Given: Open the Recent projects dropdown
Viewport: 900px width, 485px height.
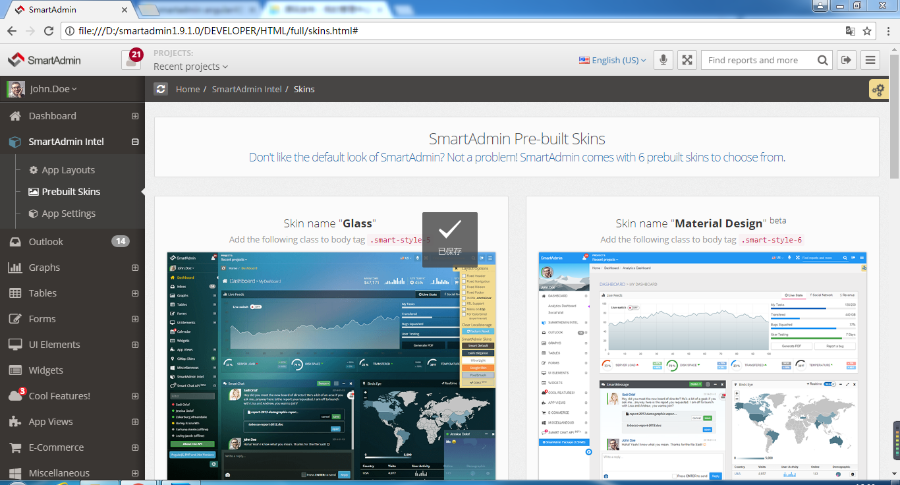Looking at the screenshot, I should 190,67.
